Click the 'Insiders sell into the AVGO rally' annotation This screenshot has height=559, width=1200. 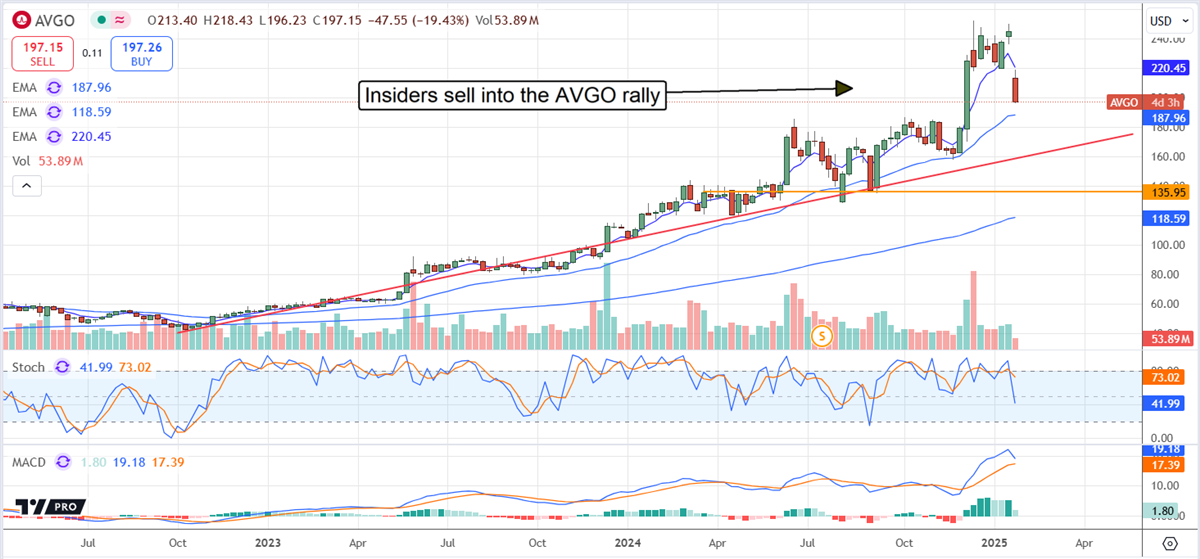click(513, 96)
